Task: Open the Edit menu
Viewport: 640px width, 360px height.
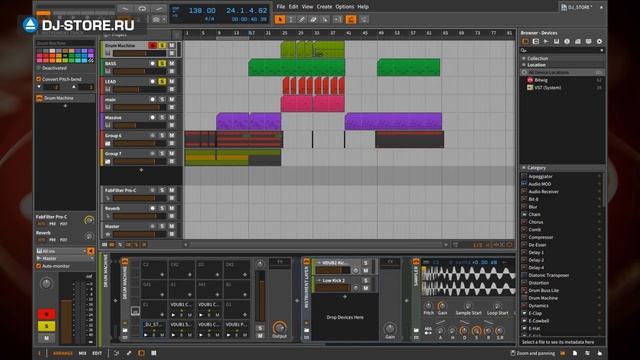Action: pos(293,7)
